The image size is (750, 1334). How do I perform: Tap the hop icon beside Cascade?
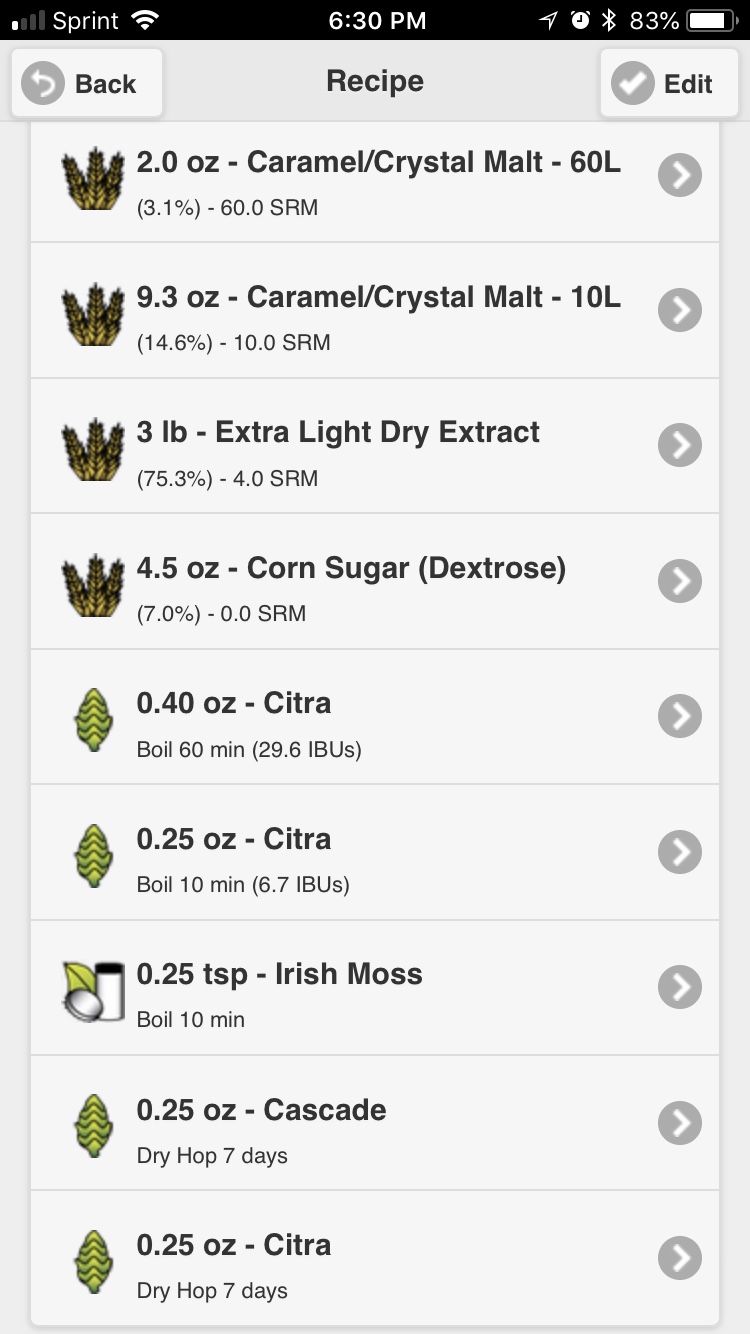tap(92, 1125)
